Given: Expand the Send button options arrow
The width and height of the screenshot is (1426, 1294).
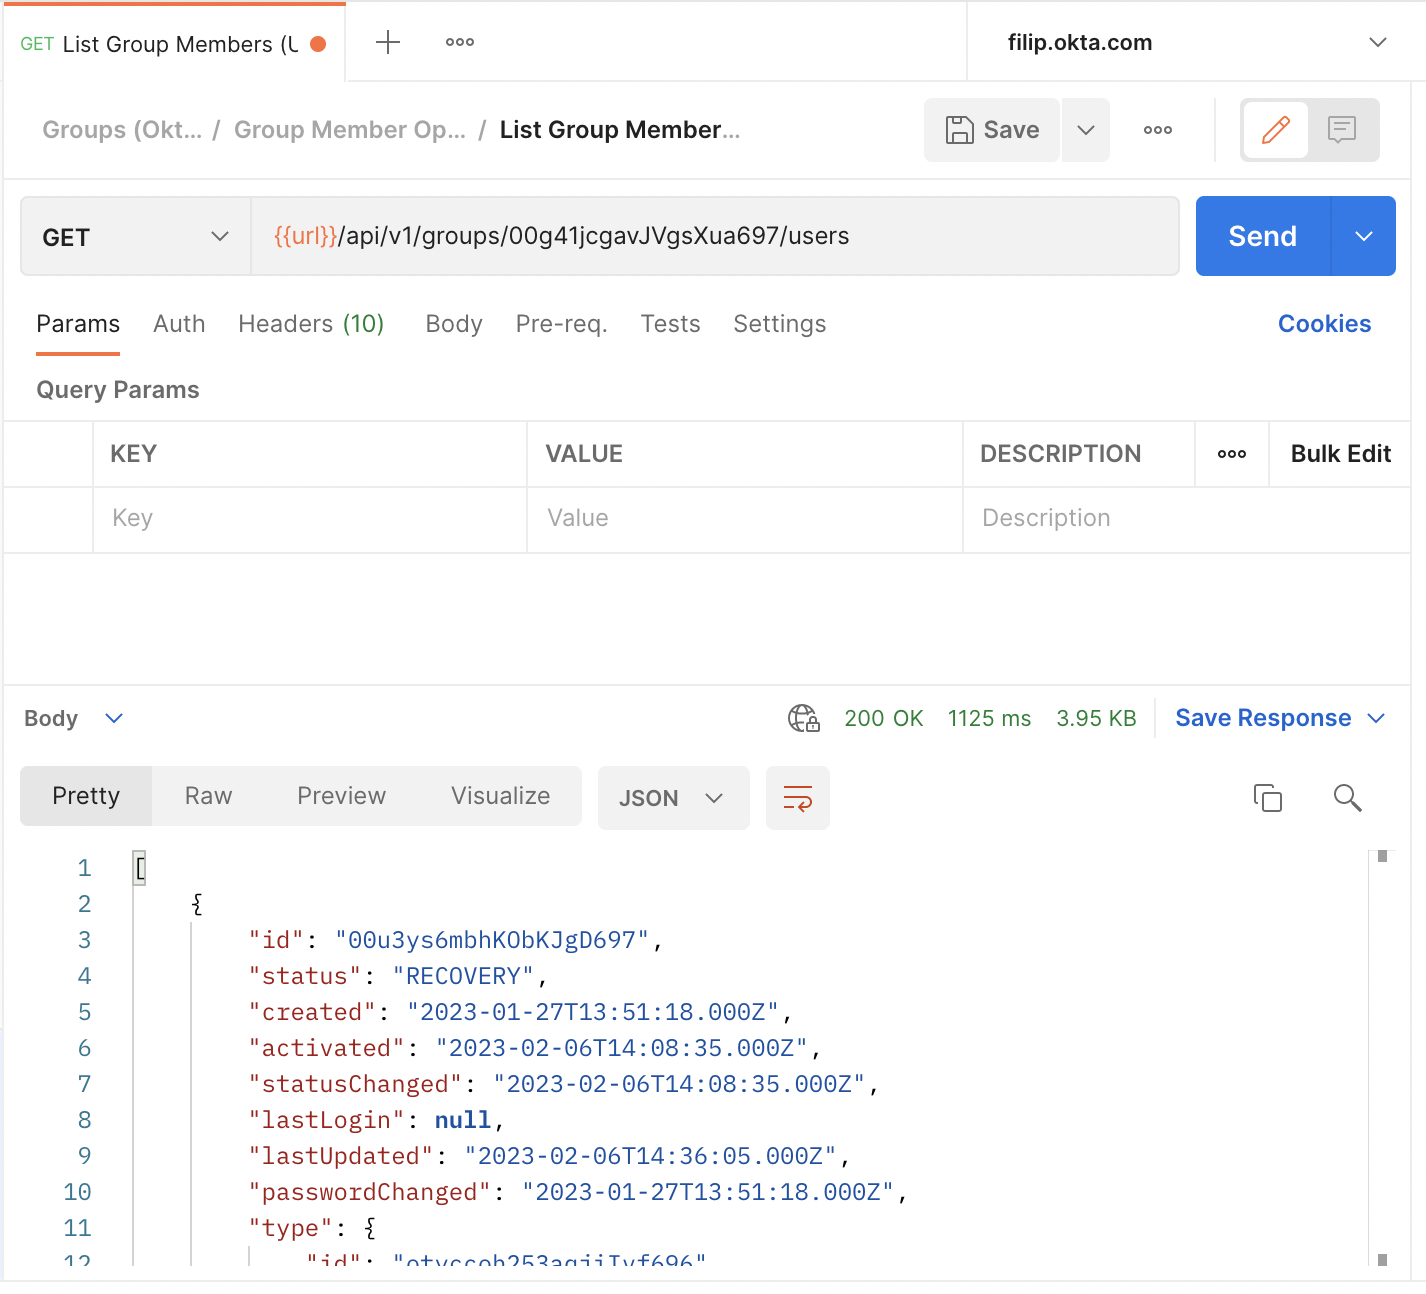Looking at the screenshot, I should pyautogui.click(x=1363, y=236).
